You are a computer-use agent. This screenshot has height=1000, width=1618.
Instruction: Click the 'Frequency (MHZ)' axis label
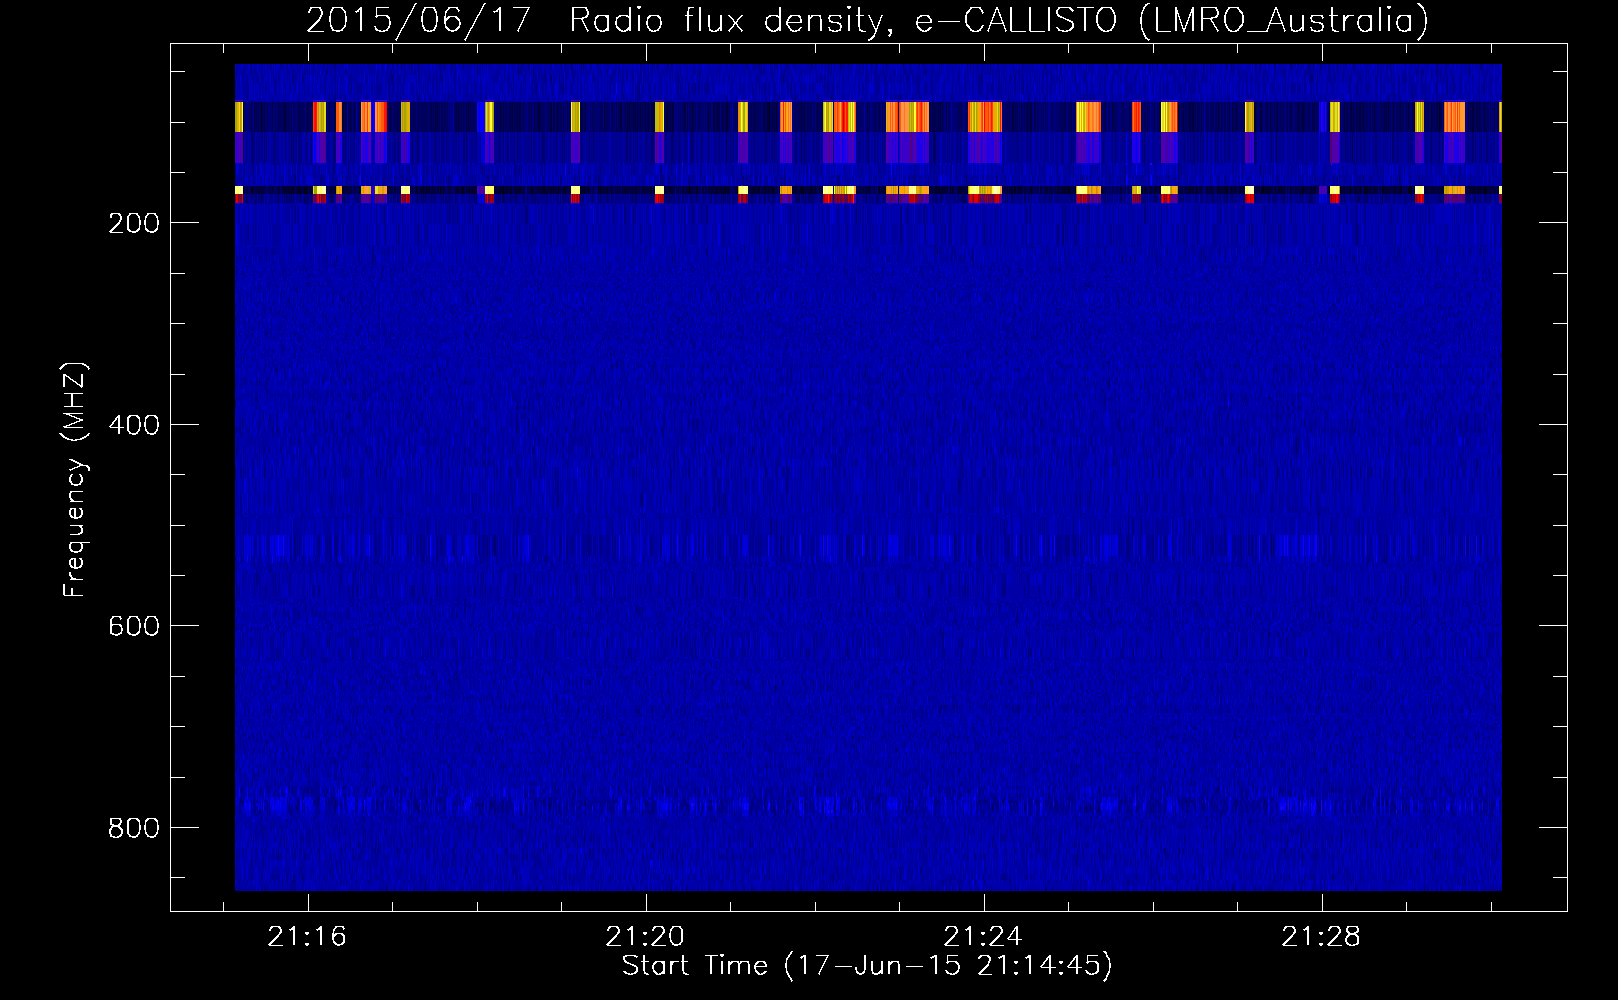coord(75,480)
